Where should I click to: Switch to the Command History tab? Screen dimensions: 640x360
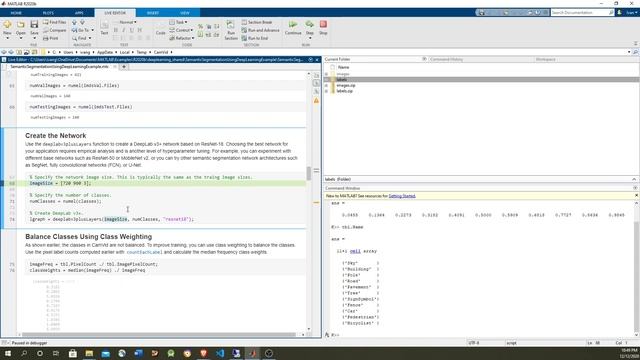pyautogui.click(x=447, y=60)
